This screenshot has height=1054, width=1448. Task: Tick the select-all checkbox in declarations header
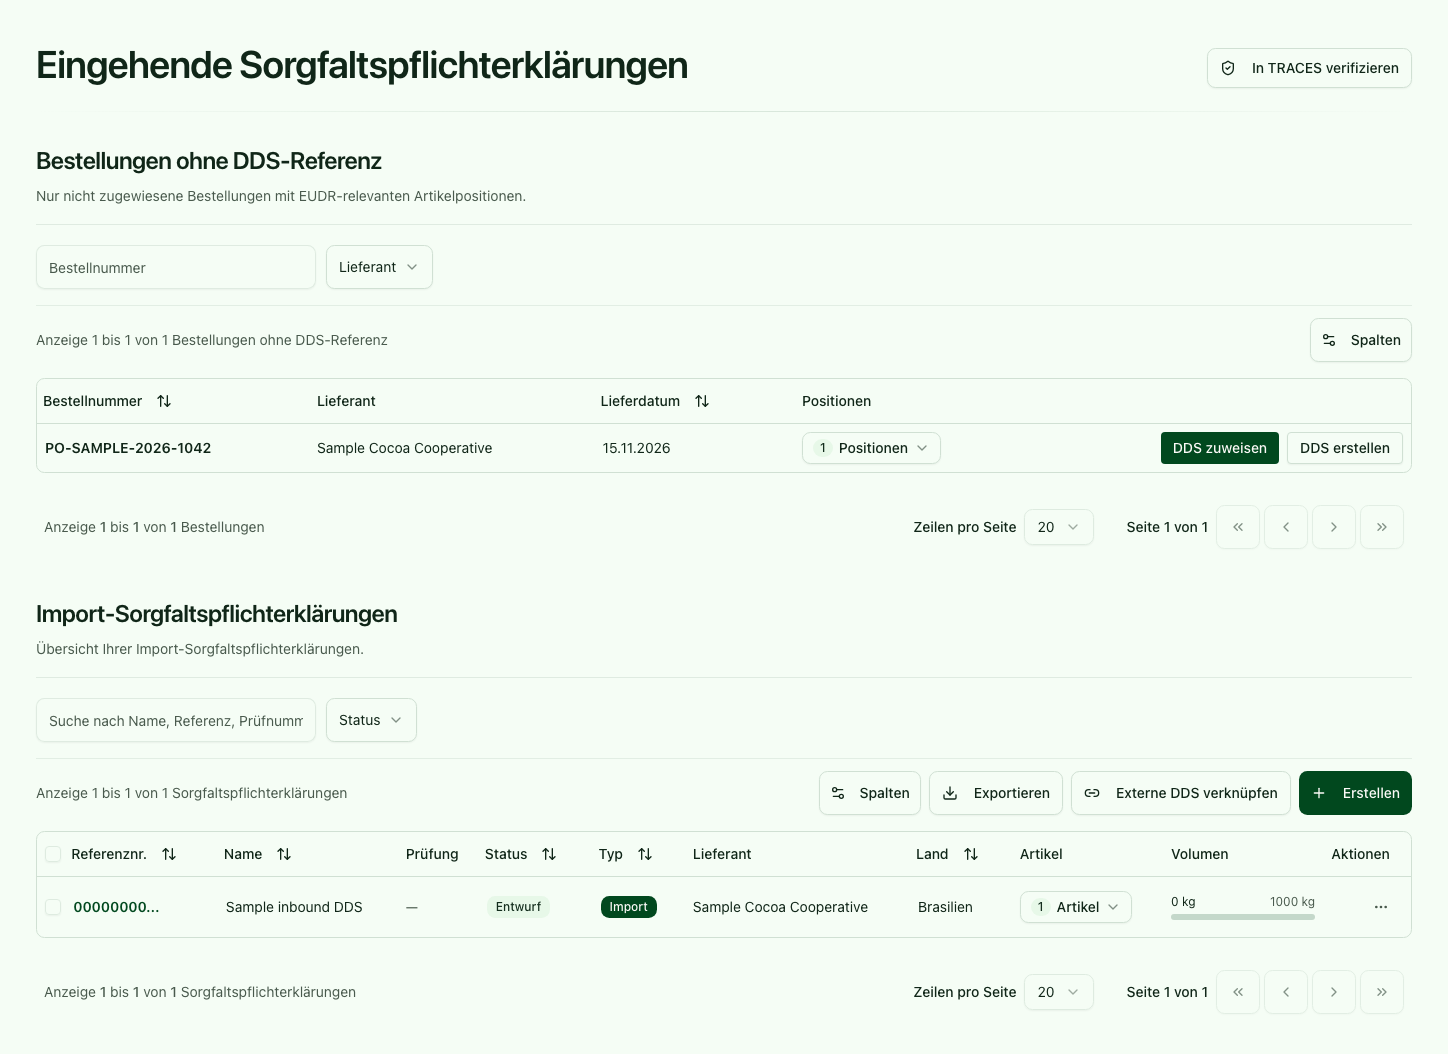53,854
